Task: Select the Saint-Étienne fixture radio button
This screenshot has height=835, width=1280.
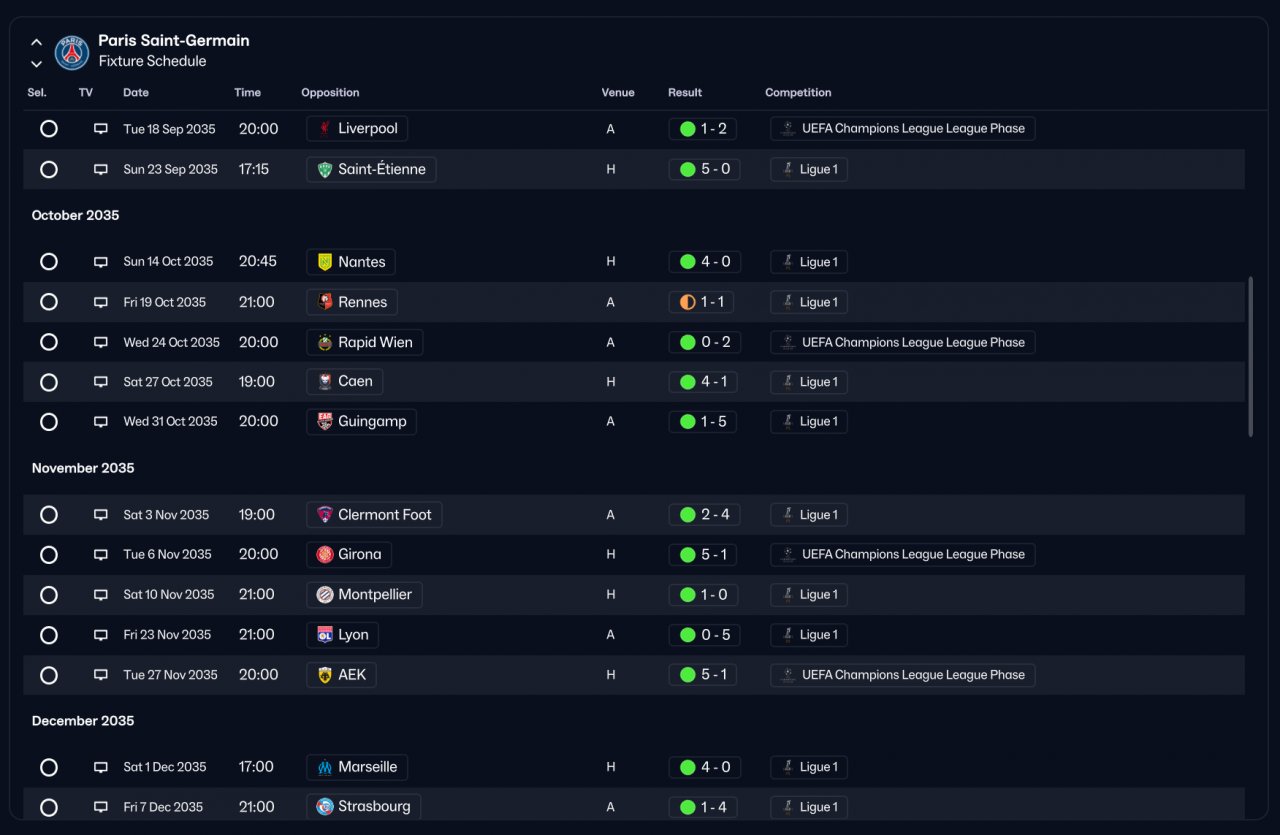Action: coord(49,169)
